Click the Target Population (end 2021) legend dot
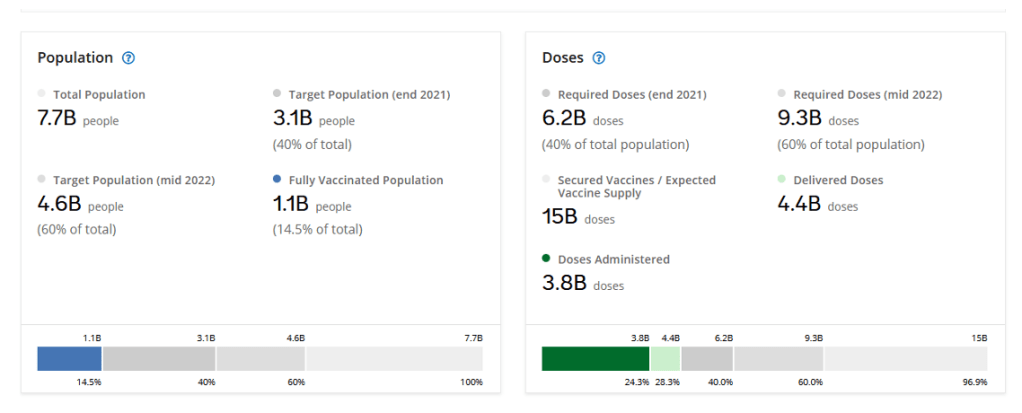The height and width of the screenshot is (413, 1022). (x=277, y=93)
